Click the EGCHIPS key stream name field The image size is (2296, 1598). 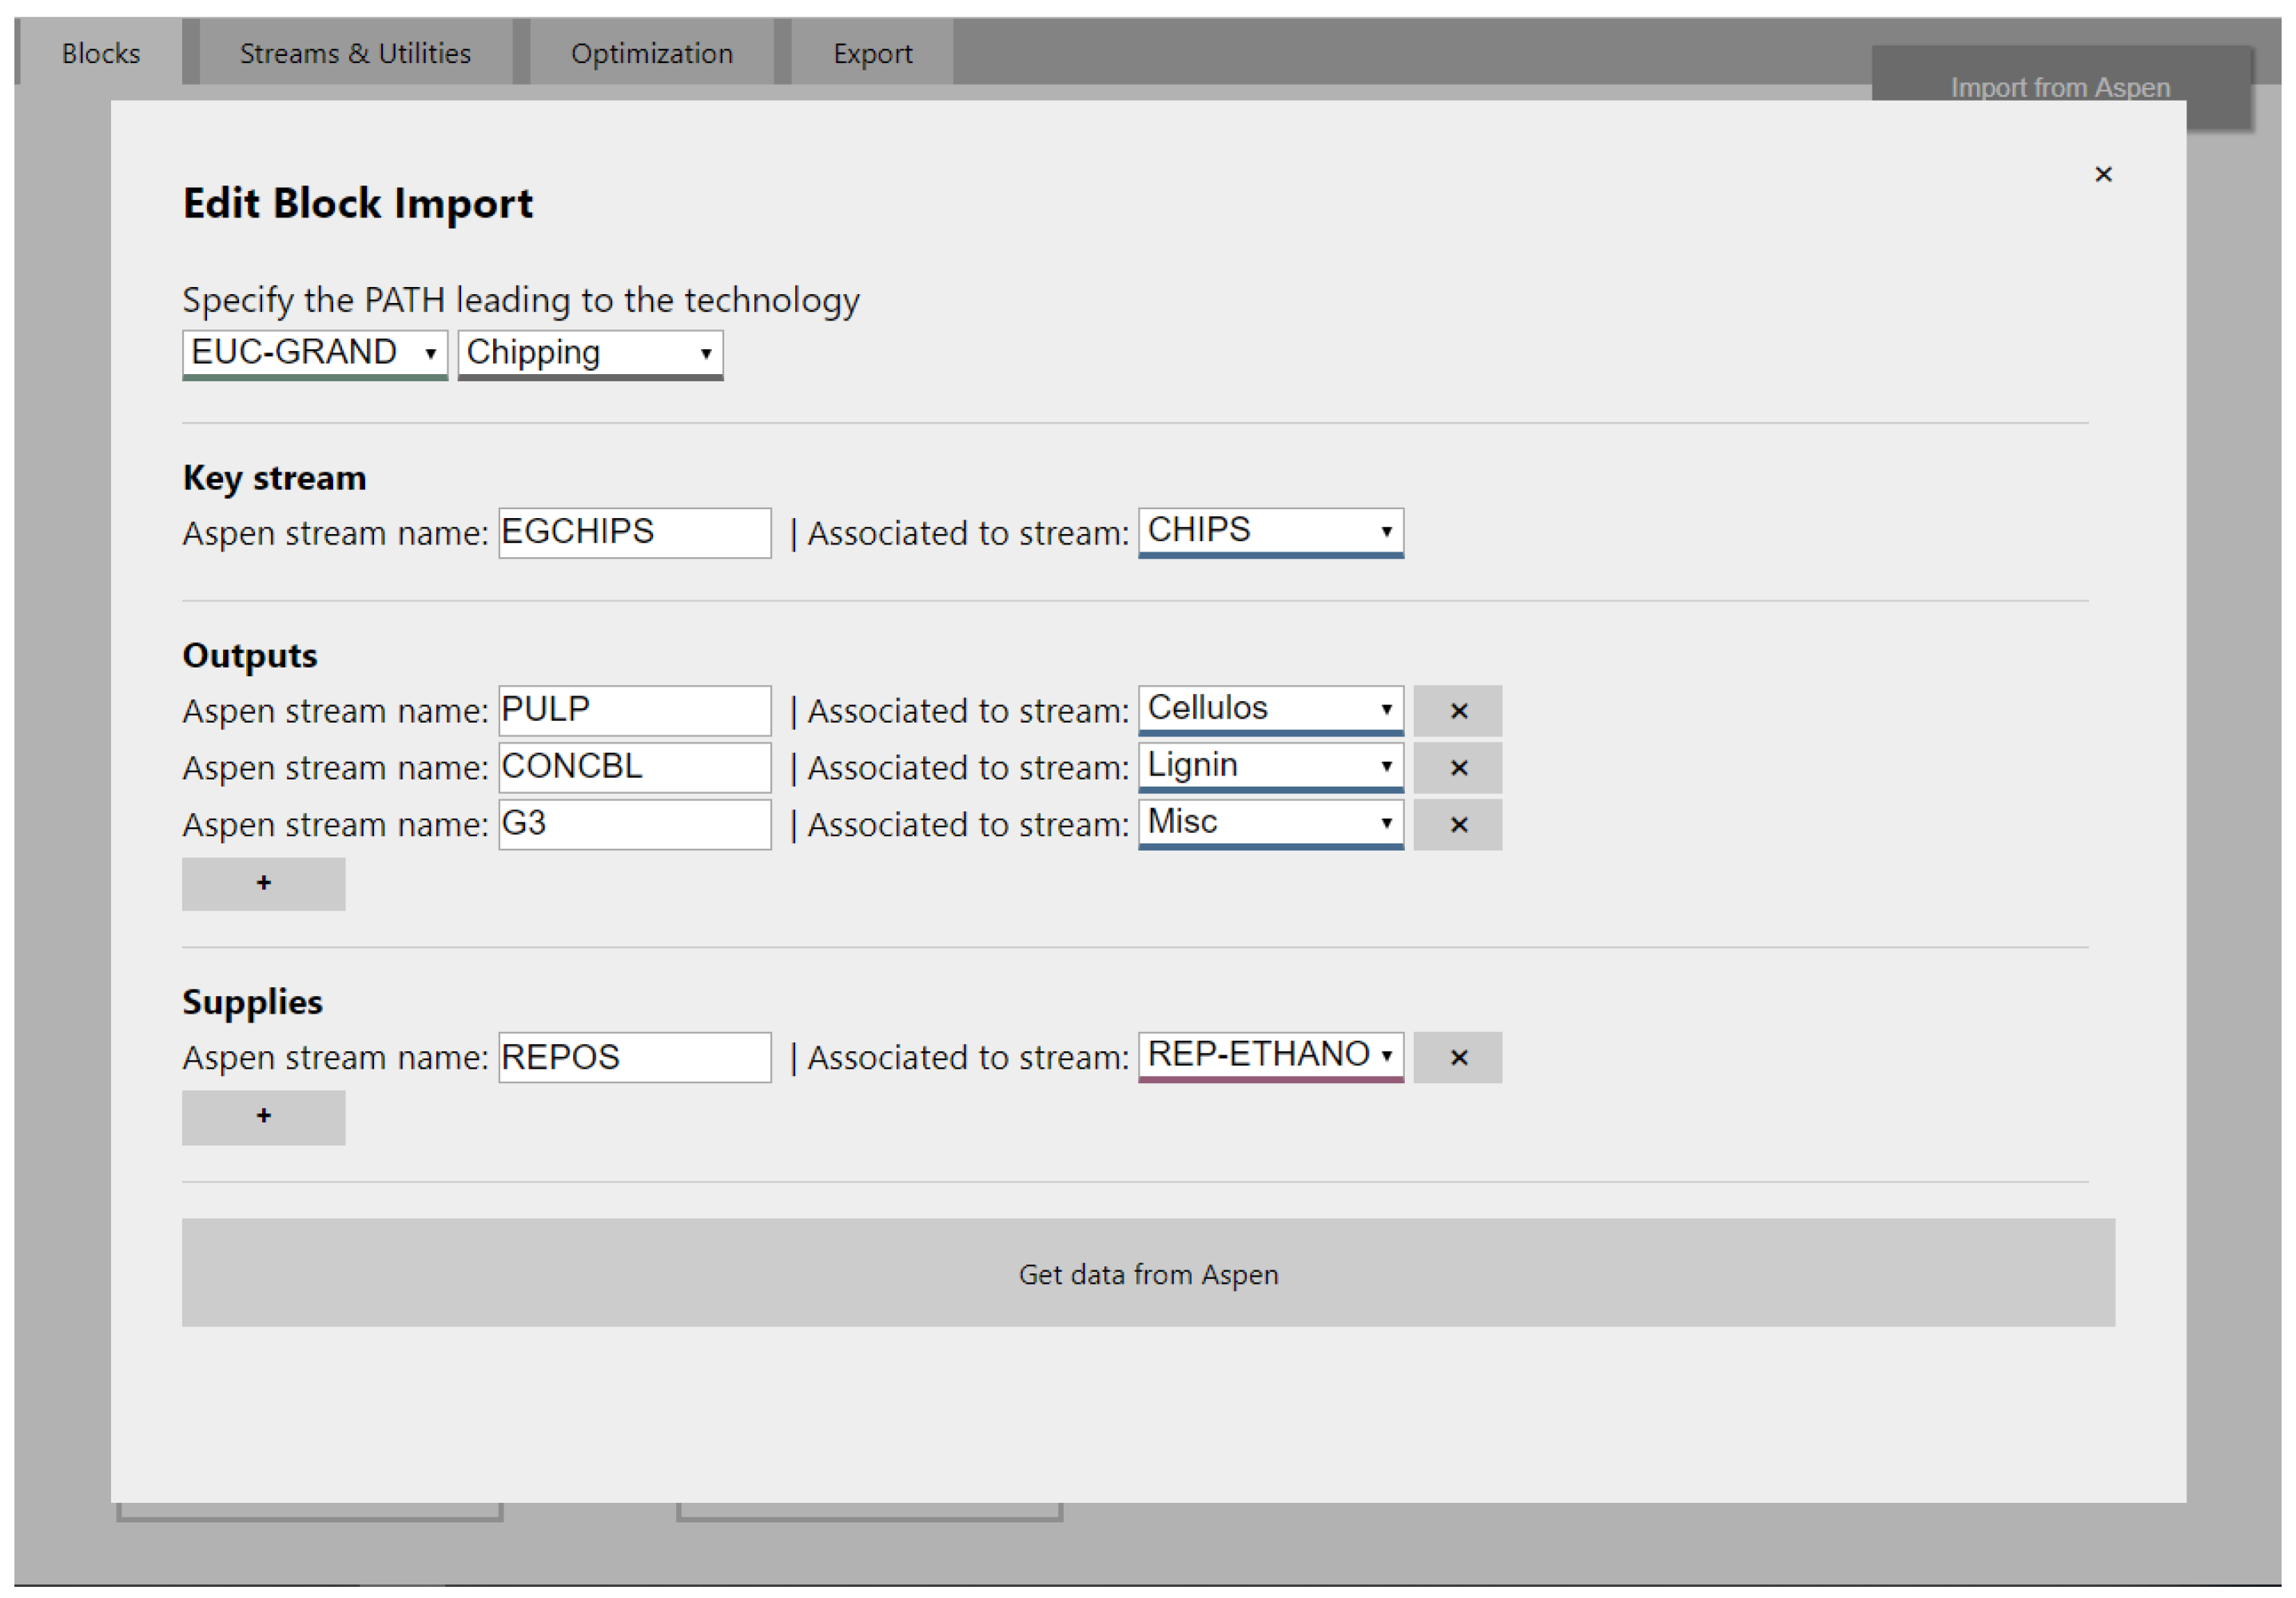(x=634, y=533)
